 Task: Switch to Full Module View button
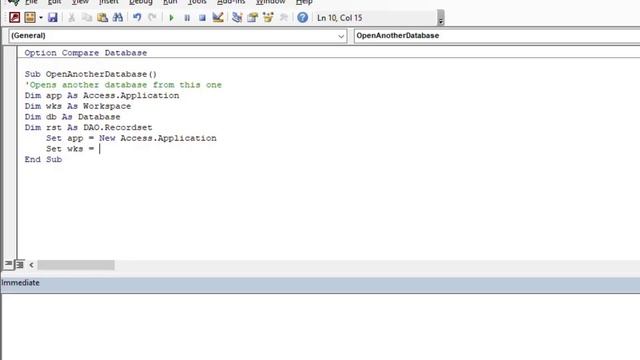(20, 264)
